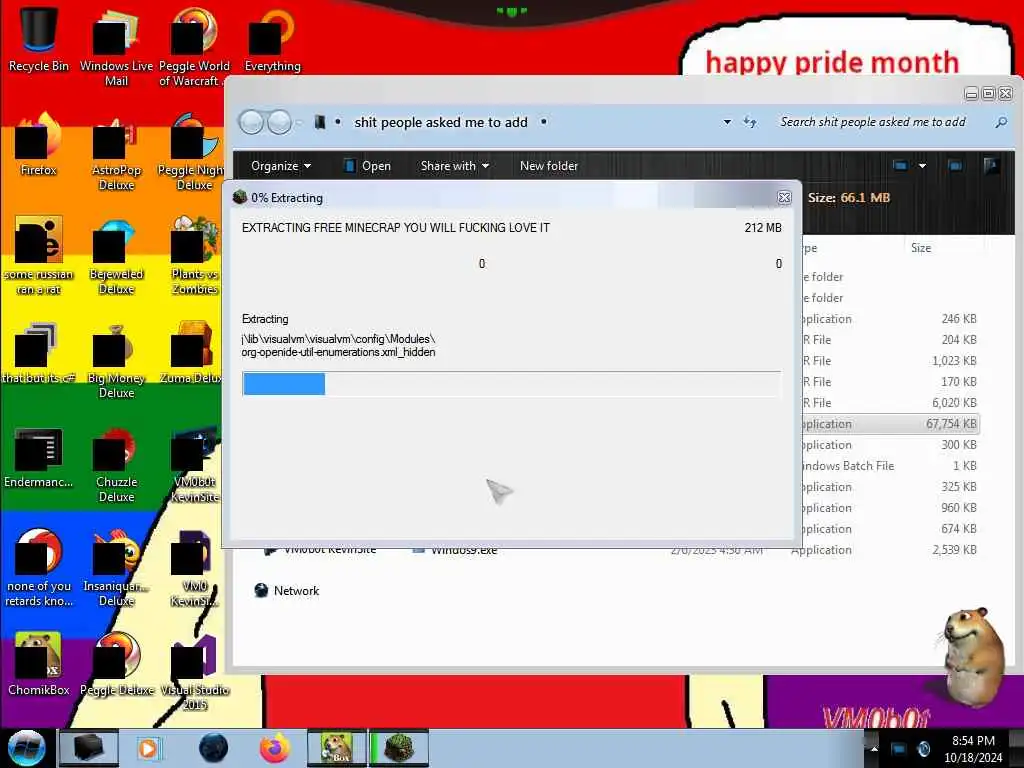The width and height of the screenshot is (1024, 768).
Task: Open the Explorer help button
Action: (991, 166)
